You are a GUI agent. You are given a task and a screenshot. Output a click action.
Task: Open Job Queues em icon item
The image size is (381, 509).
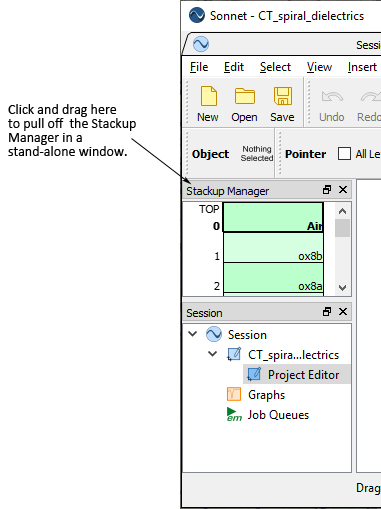tap(234, 414)
